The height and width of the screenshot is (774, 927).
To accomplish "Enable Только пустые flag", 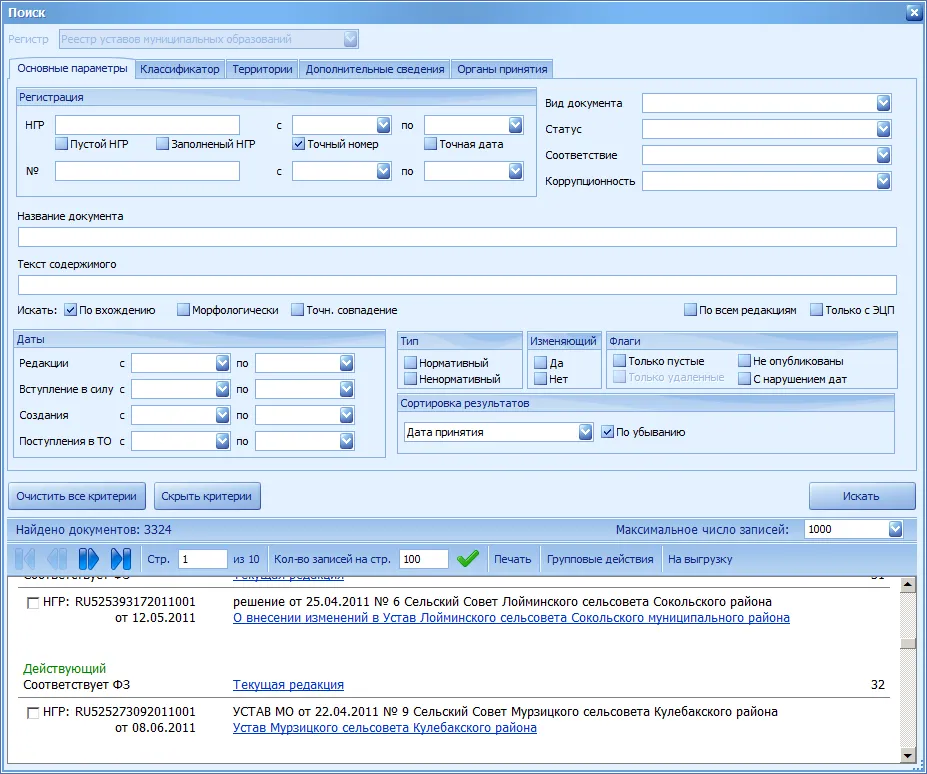I will click(620, 361).
